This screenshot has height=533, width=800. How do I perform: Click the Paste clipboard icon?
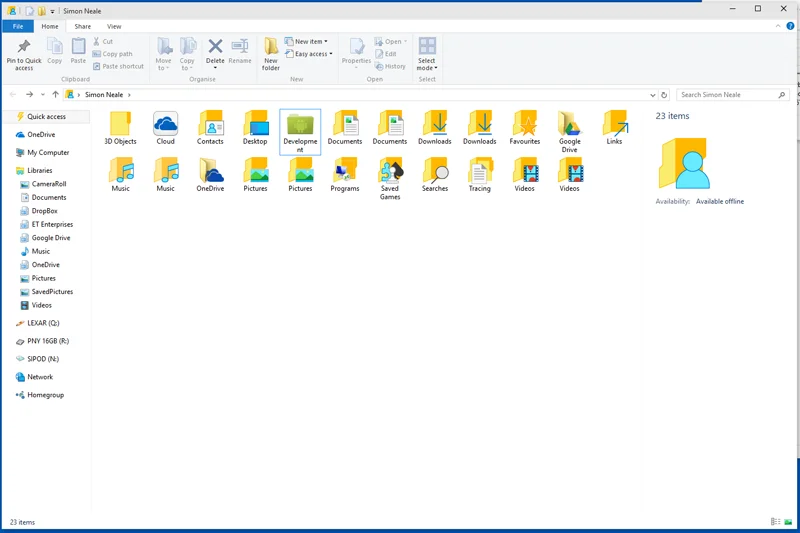(78, 46)
